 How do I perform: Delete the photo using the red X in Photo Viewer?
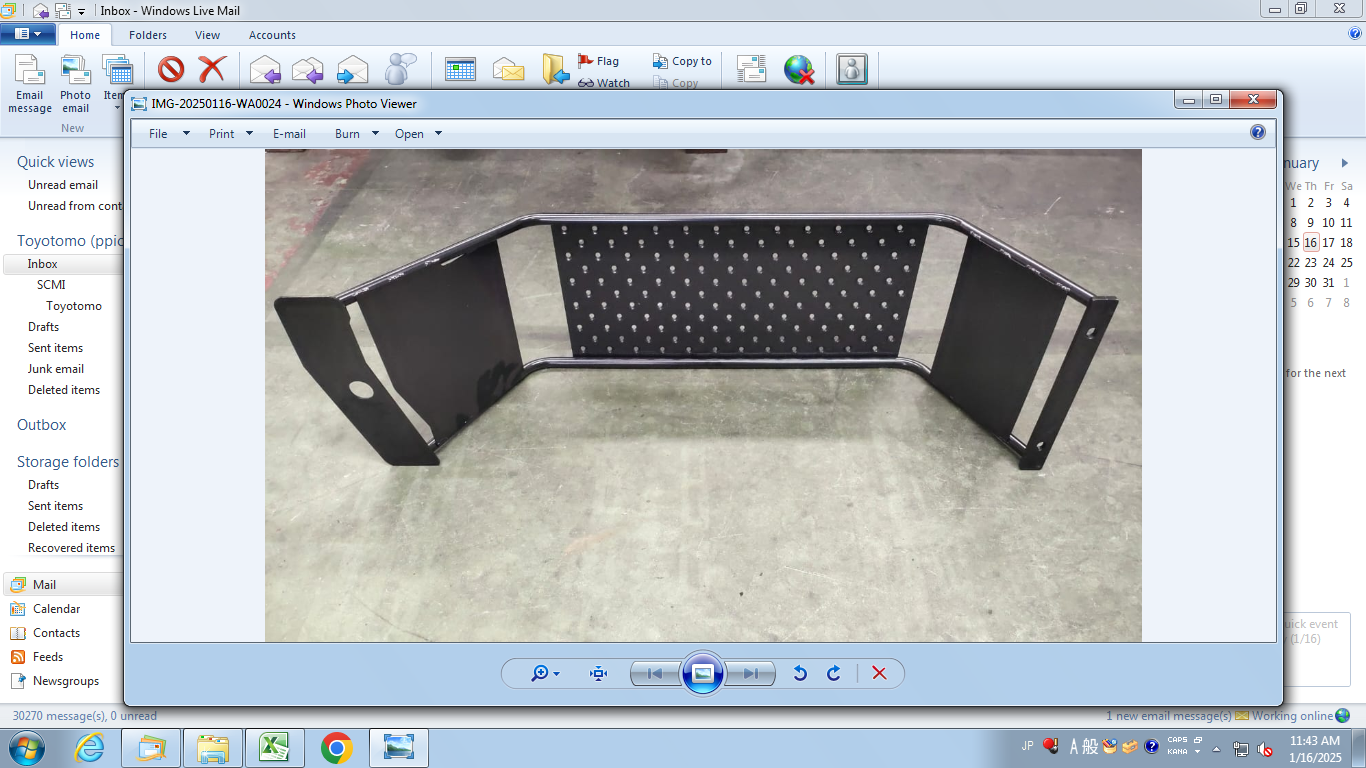click(x=879, y=673)
